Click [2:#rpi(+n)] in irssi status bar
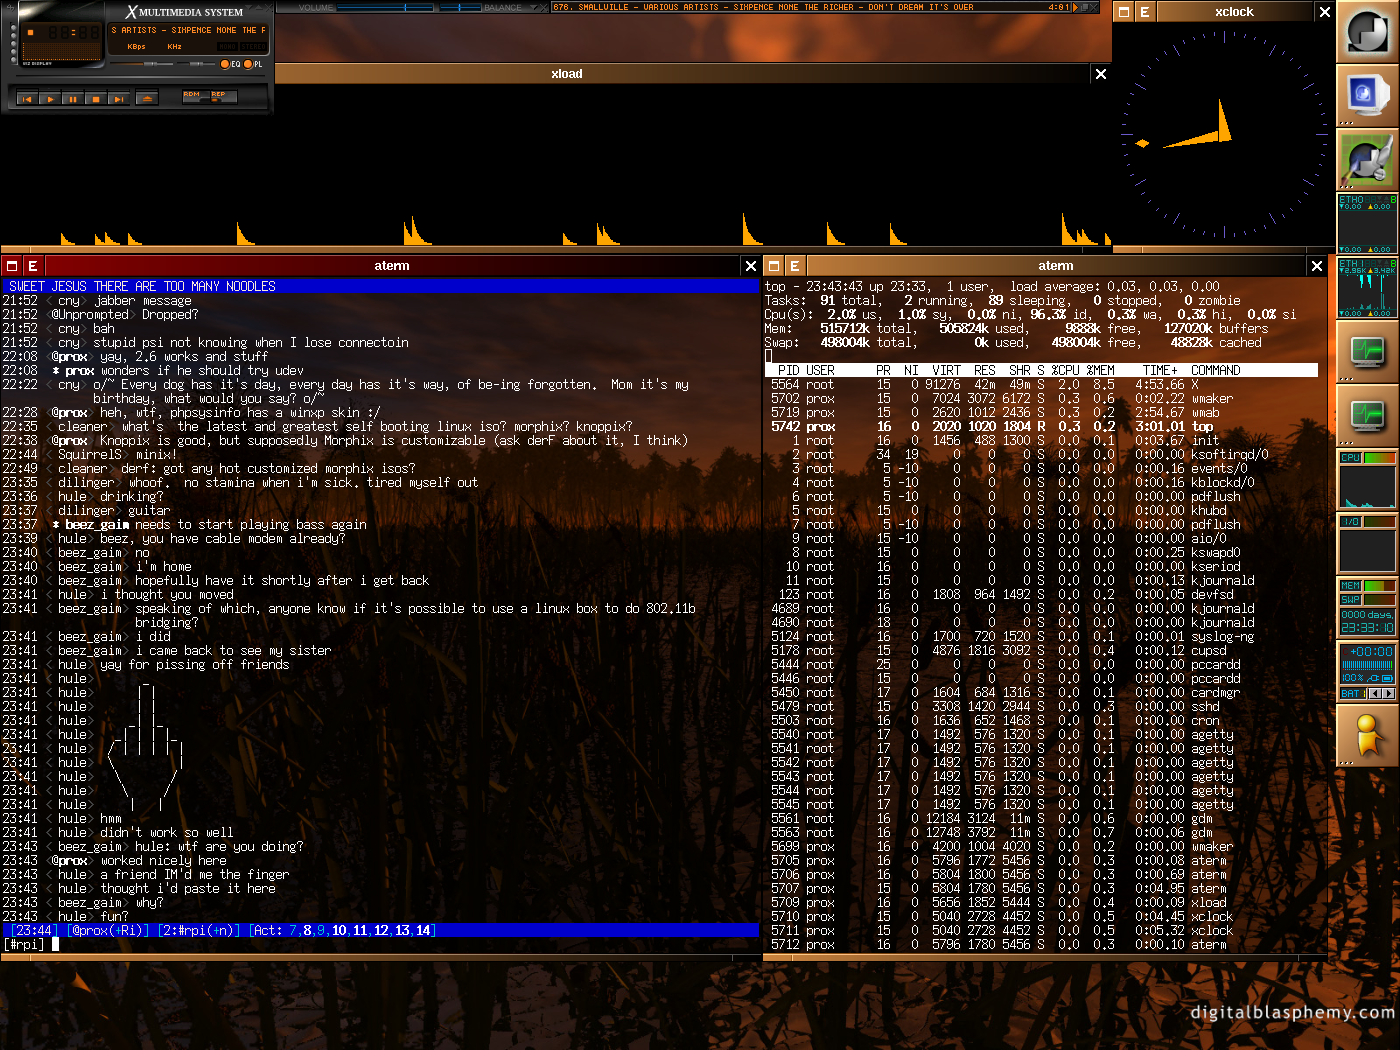Image resolution: width=1400 pixels, height=1050 pixels. [x=199, y=930]
